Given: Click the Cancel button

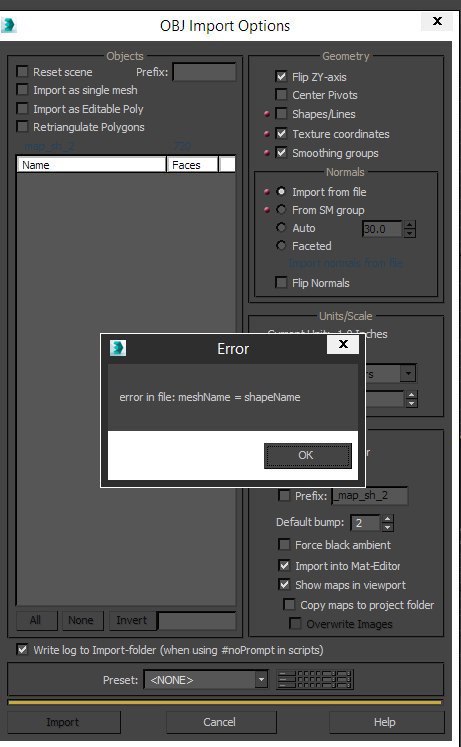Looking at the screenshot, I should click(x=220, y=722).
